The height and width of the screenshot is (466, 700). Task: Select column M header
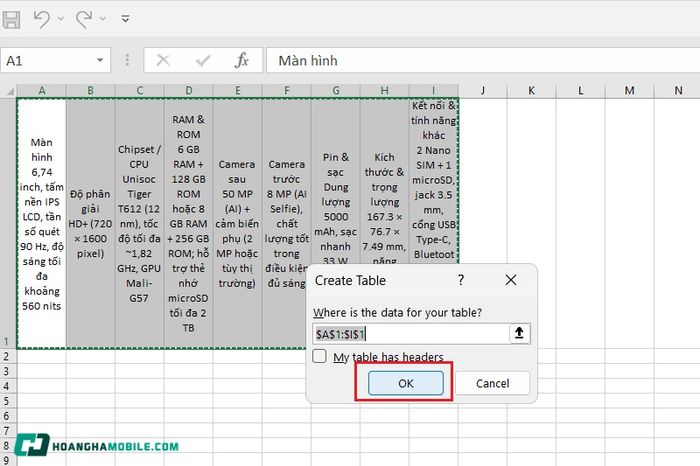[629, 91]
